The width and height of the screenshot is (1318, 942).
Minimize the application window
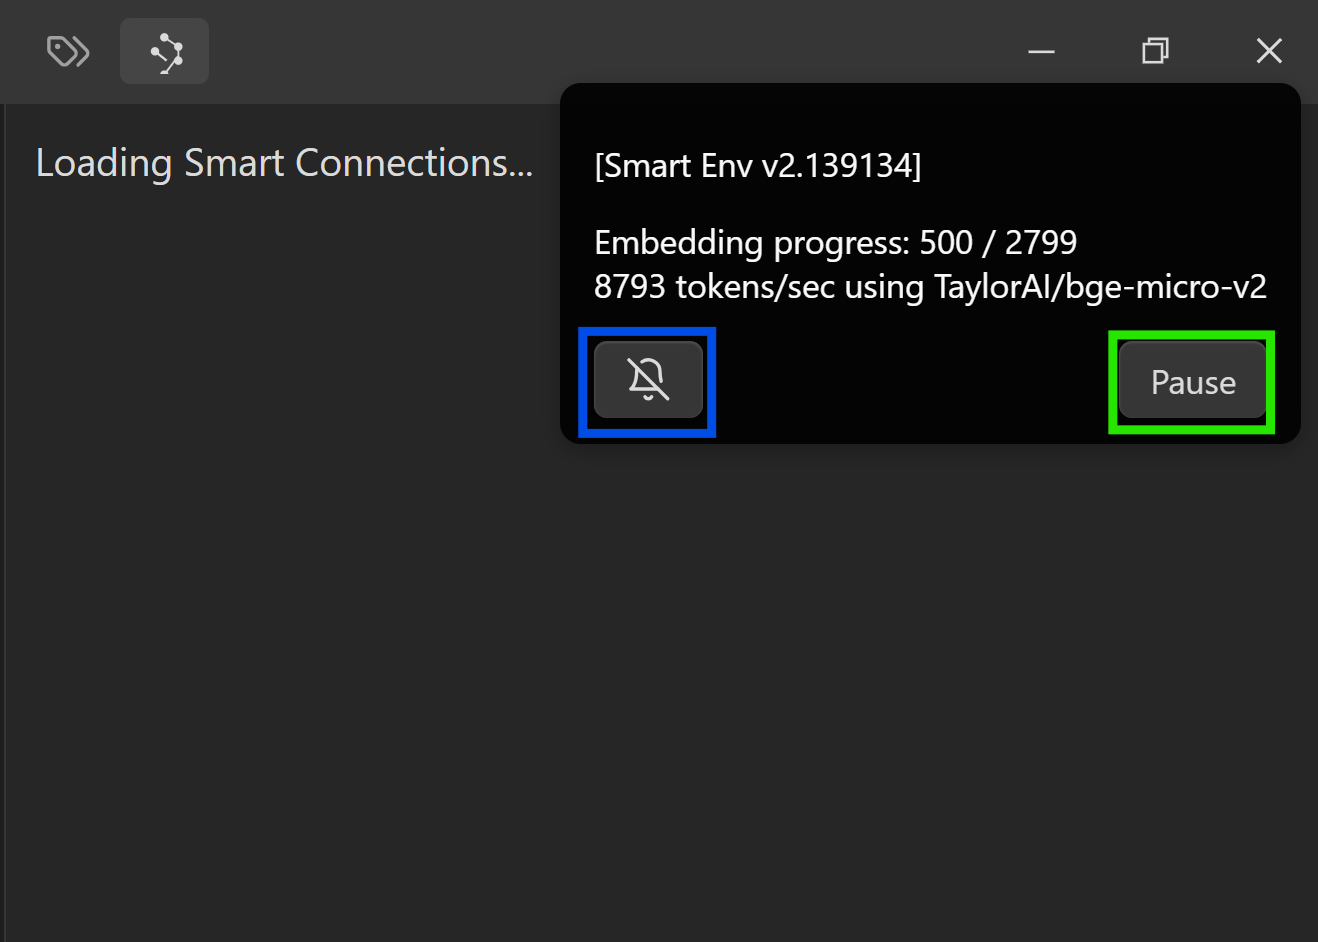click(1041, 51)
